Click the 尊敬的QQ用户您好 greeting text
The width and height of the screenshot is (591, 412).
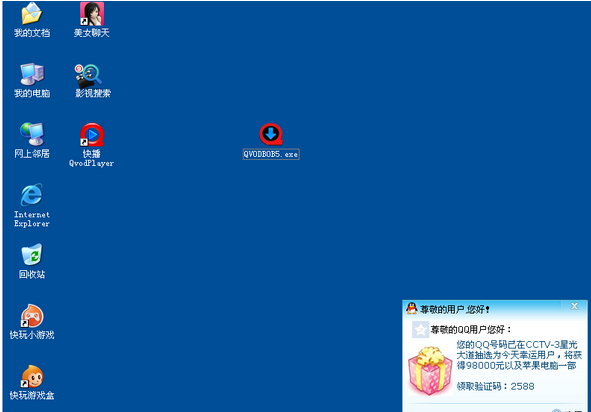pyautogui.click(x=471, y=330)
